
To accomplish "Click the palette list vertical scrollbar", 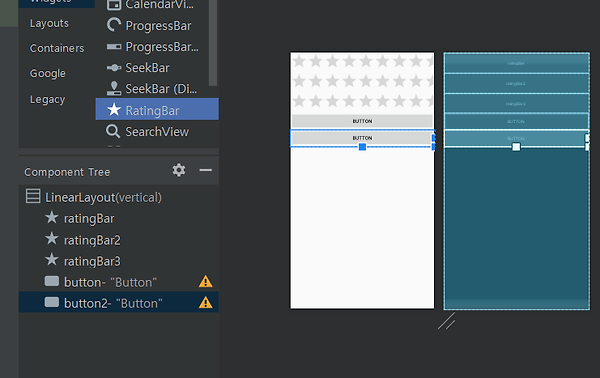I will pos(213,43).
